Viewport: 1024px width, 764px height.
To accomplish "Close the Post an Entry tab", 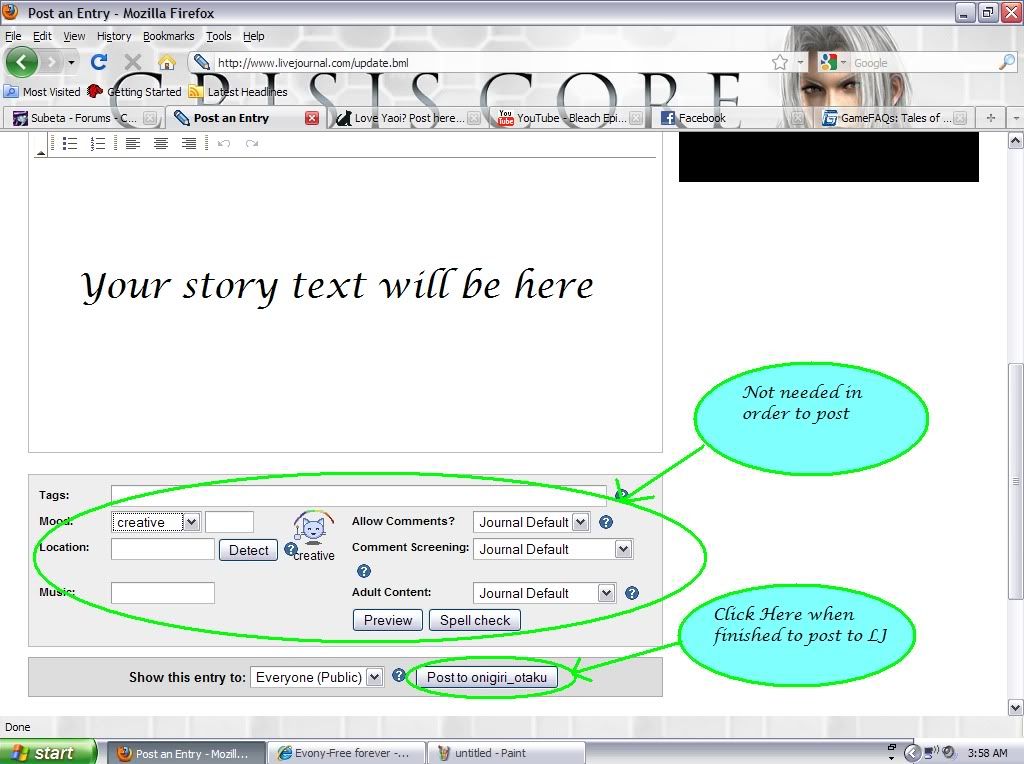I will coord(312,118).
